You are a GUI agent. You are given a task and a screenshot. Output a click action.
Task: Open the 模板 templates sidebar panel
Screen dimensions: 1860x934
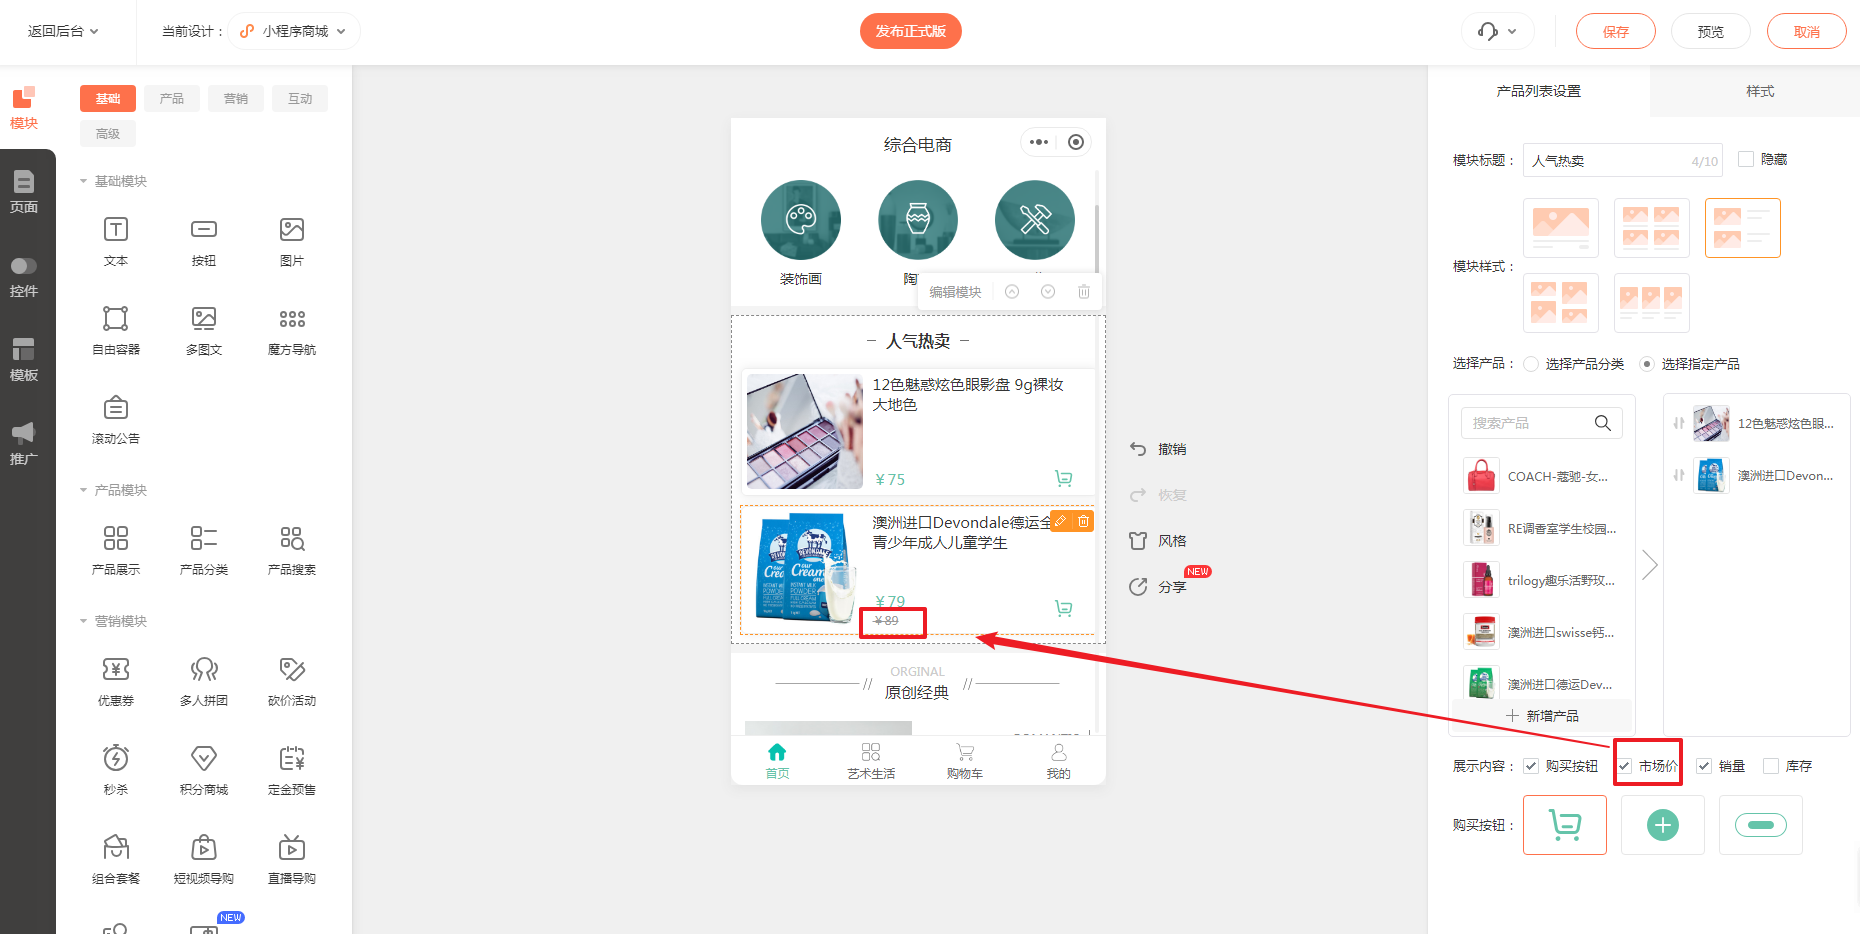pos(24,360)
